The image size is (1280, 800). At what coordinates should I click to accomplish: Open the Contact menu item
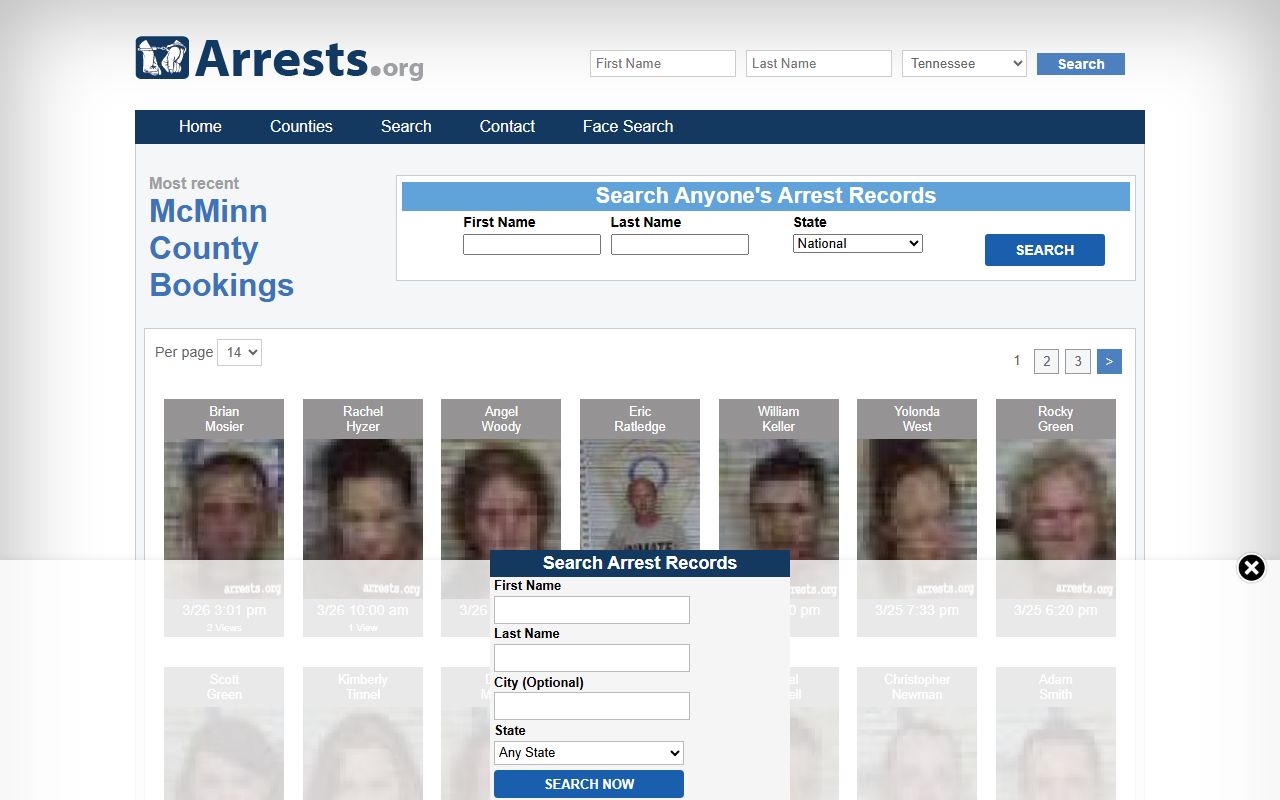(x=507, y=126)
